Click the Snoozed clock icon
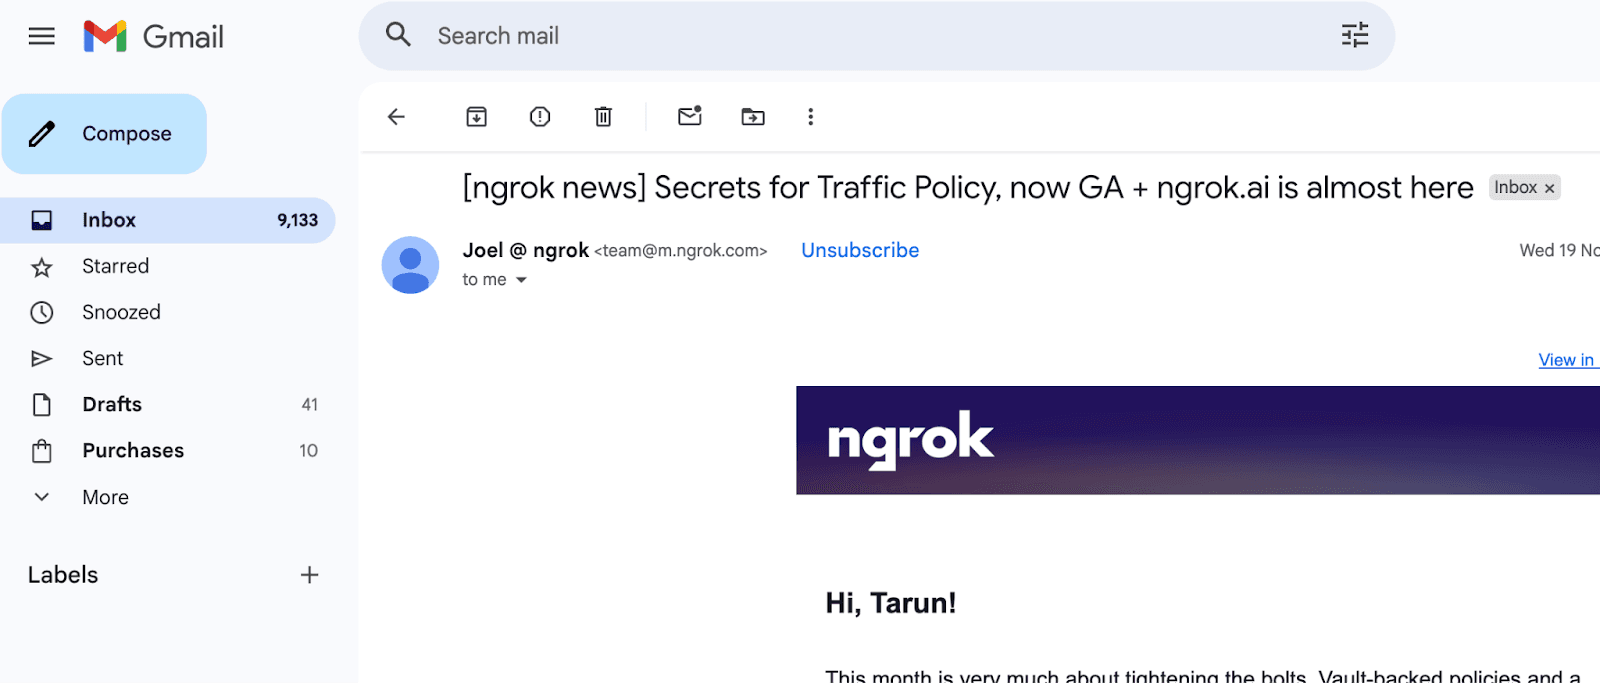Image resolution: width=1600 pixels, height=683 pixels. click(41, 312)
